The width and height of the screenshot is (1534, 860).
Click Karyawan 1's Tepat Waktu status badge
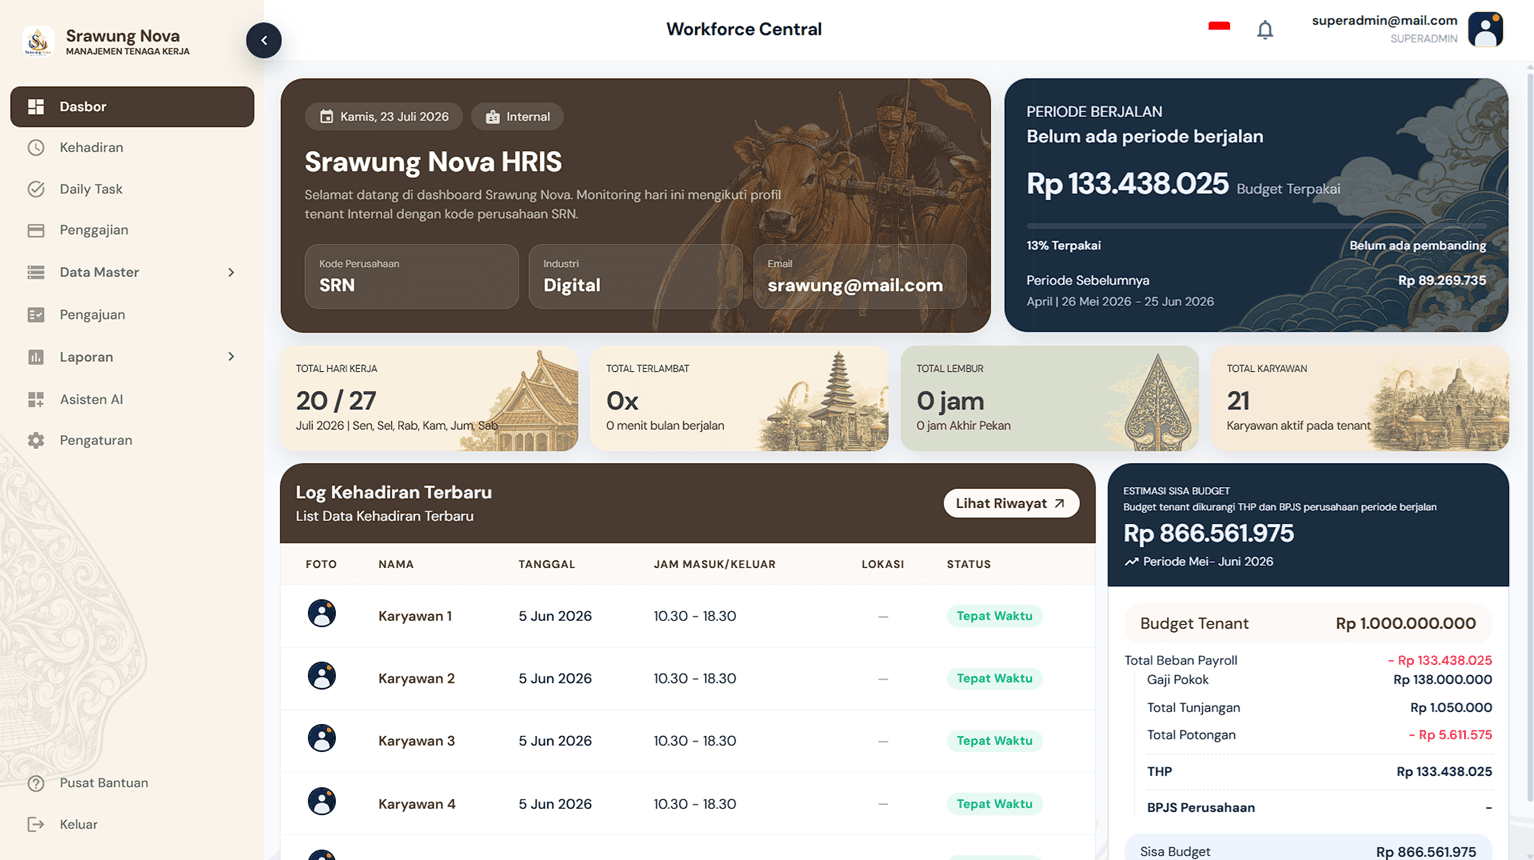[994, 616]
